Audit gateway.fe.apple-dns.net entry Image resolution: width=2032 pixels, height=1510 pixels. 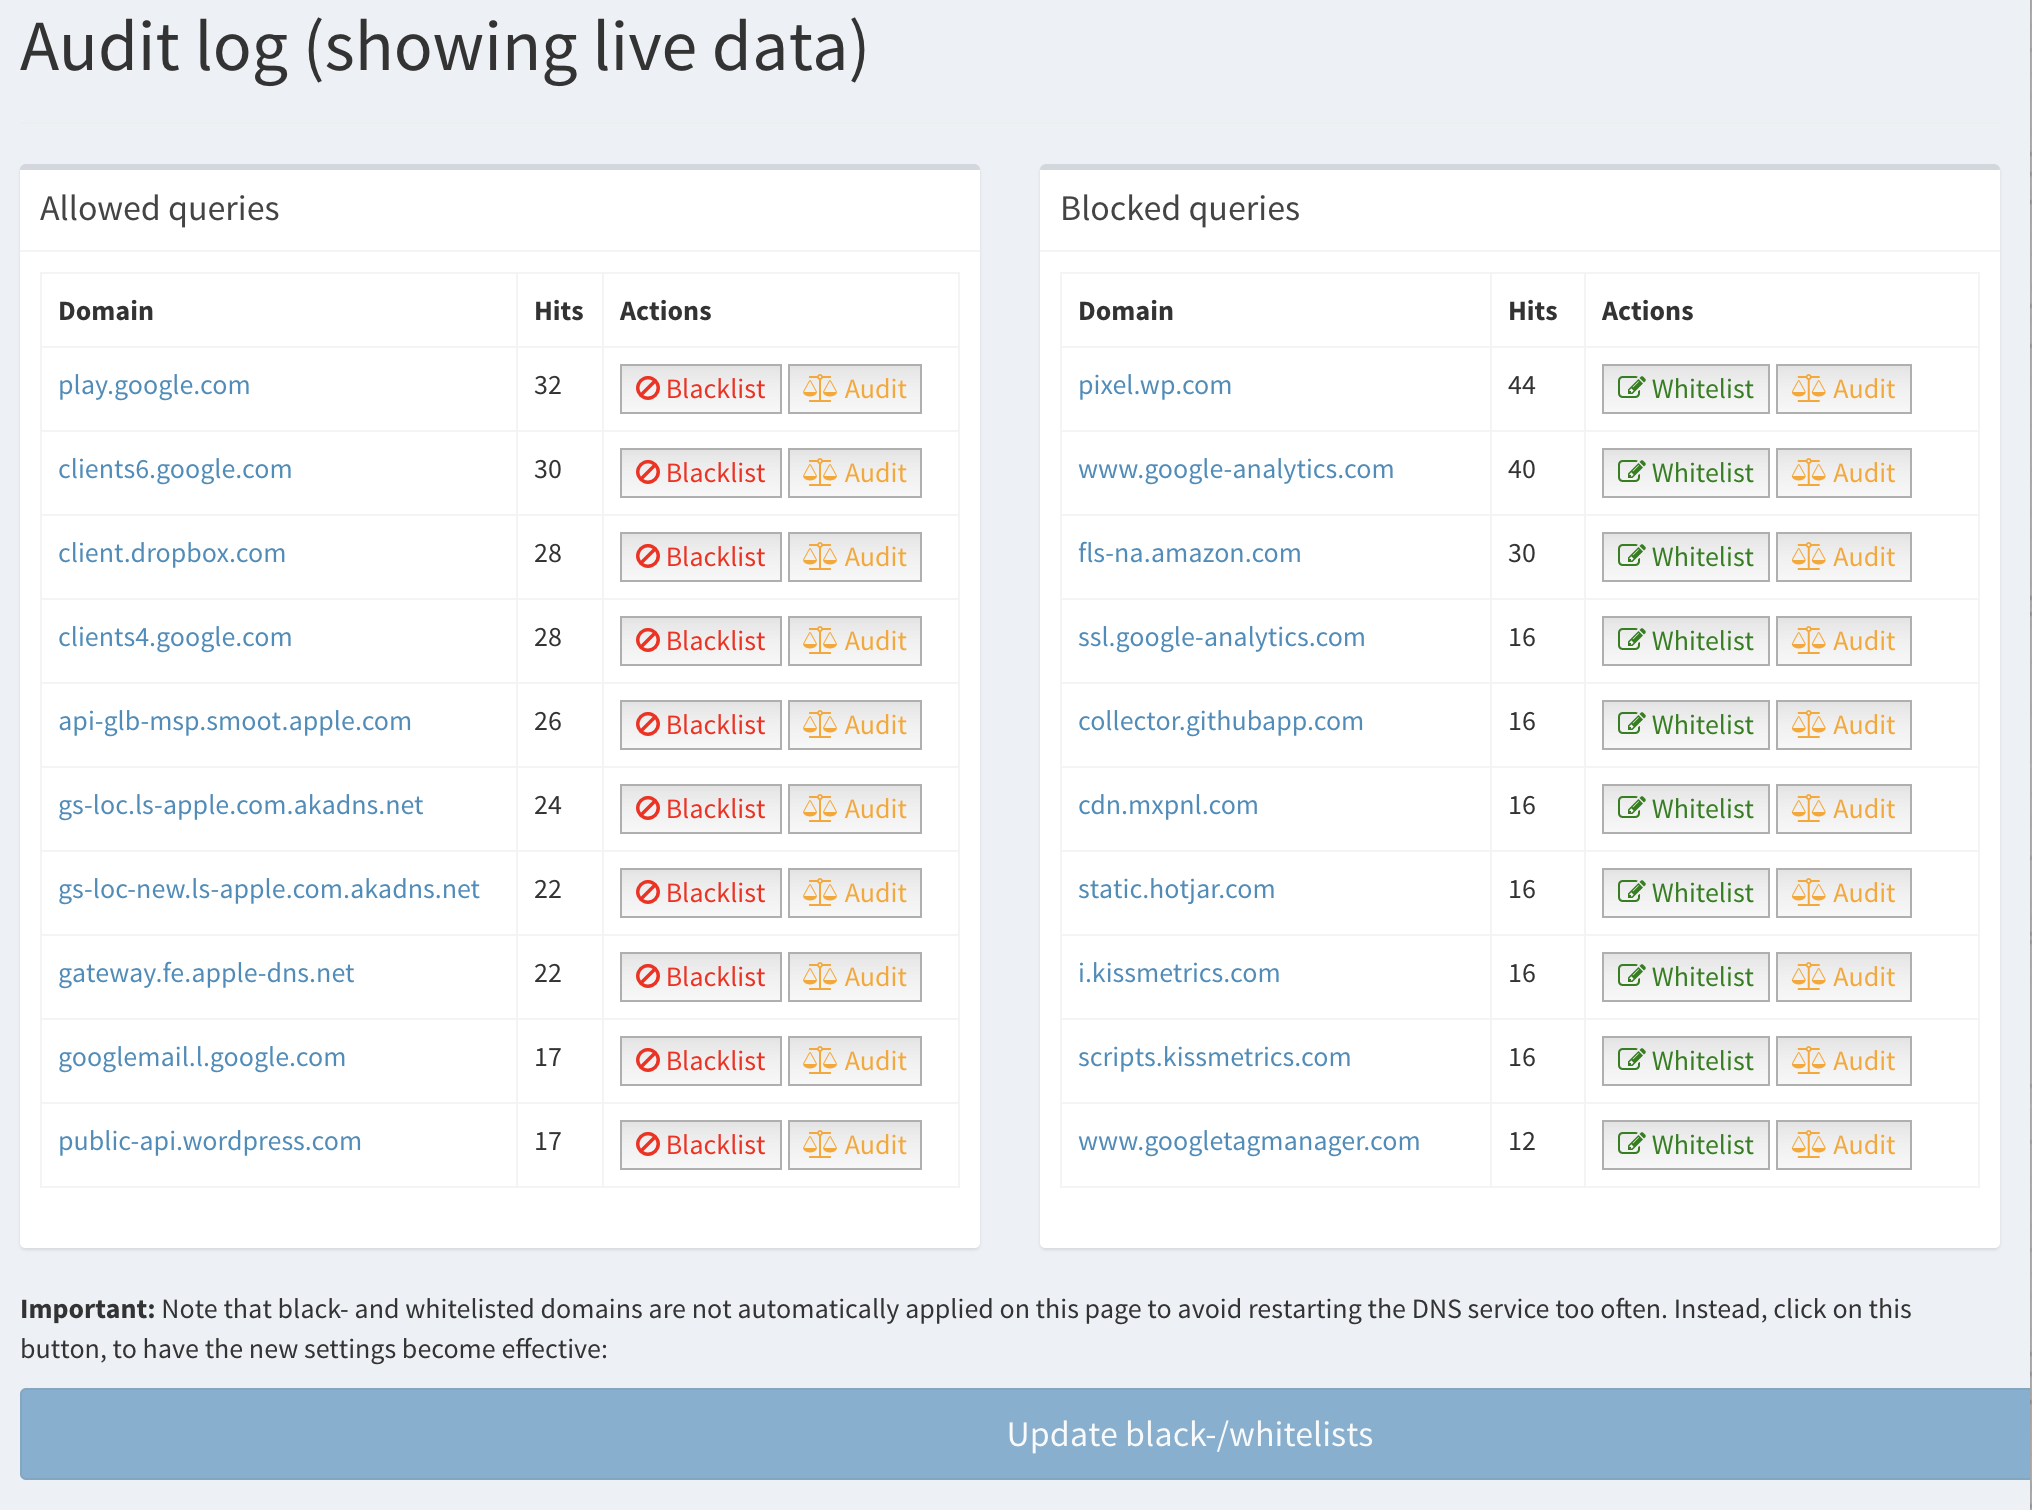click(x=854, y=977)
